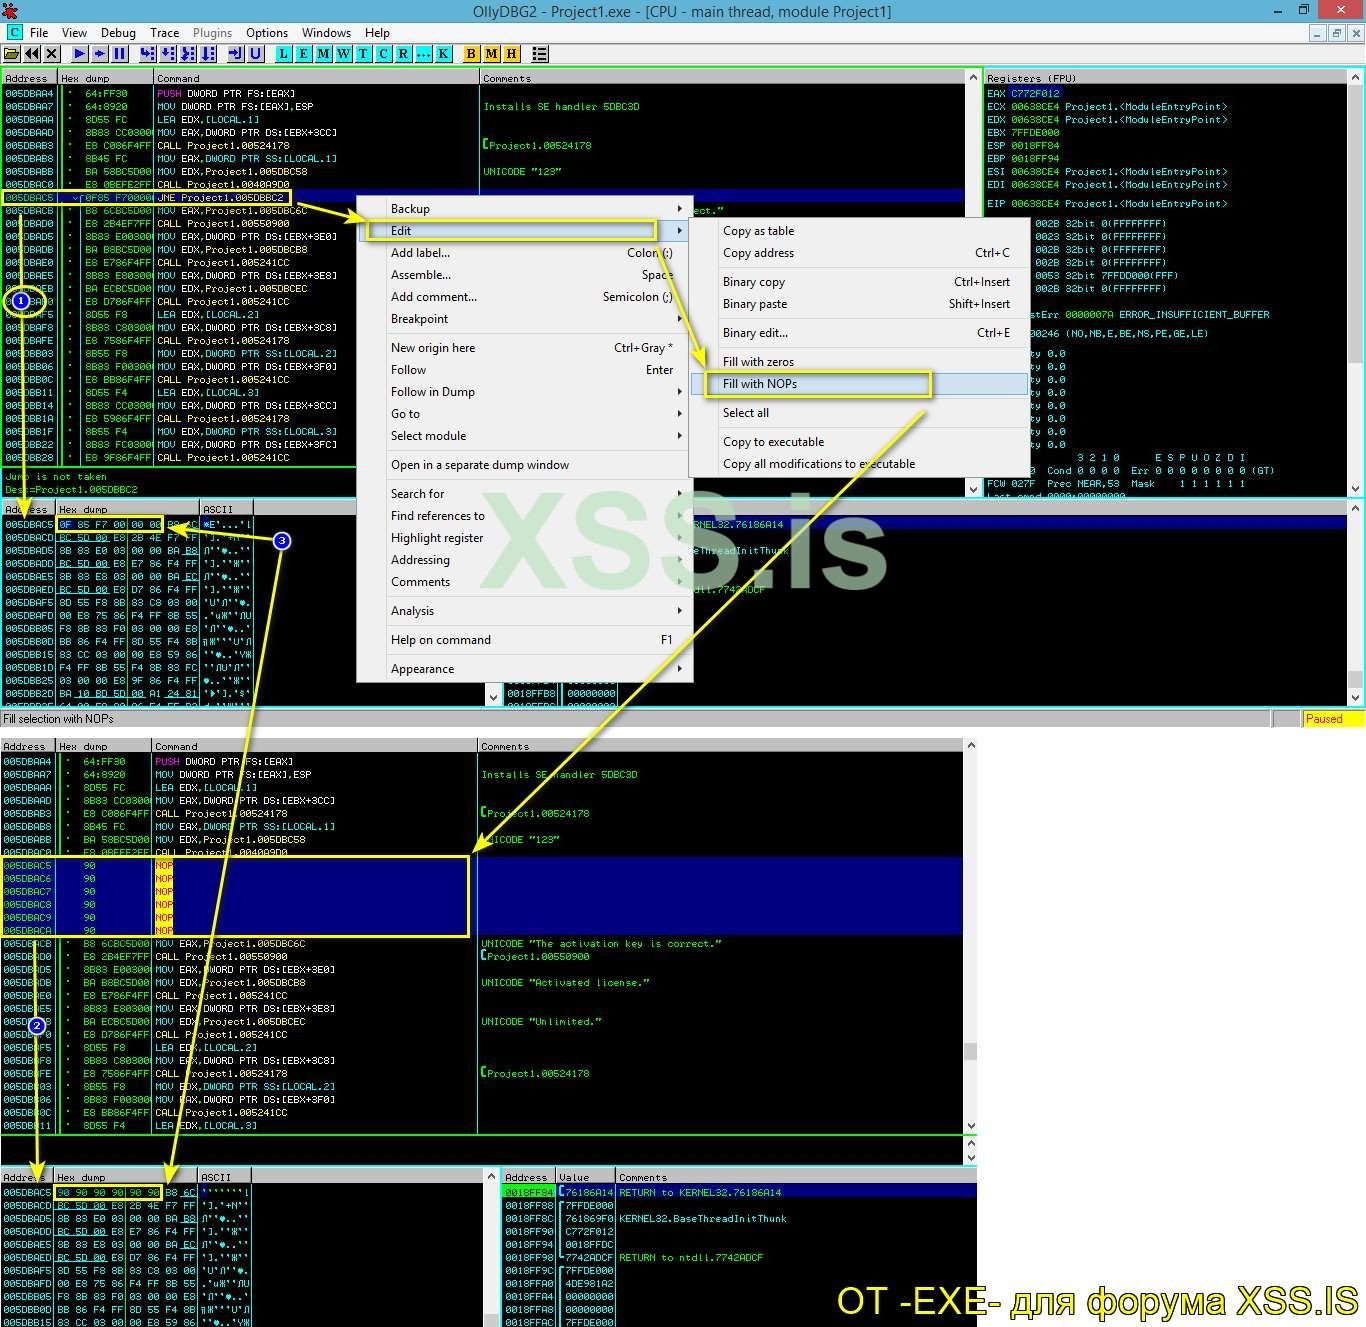Expand the Search for submenu
This screenshot has width=1366, height=1327.
pyautogui.click(x=525, y=494)
